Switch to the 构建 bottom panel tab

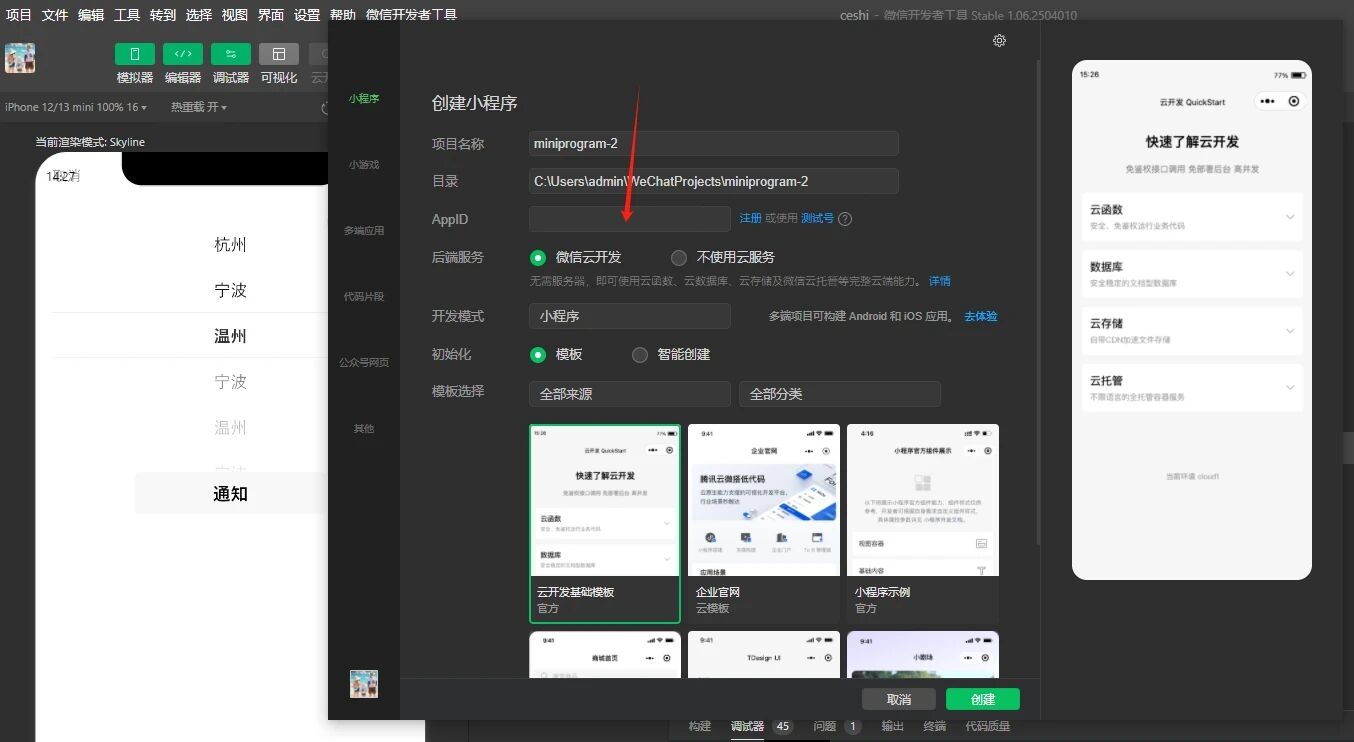(x=700, y=726)
